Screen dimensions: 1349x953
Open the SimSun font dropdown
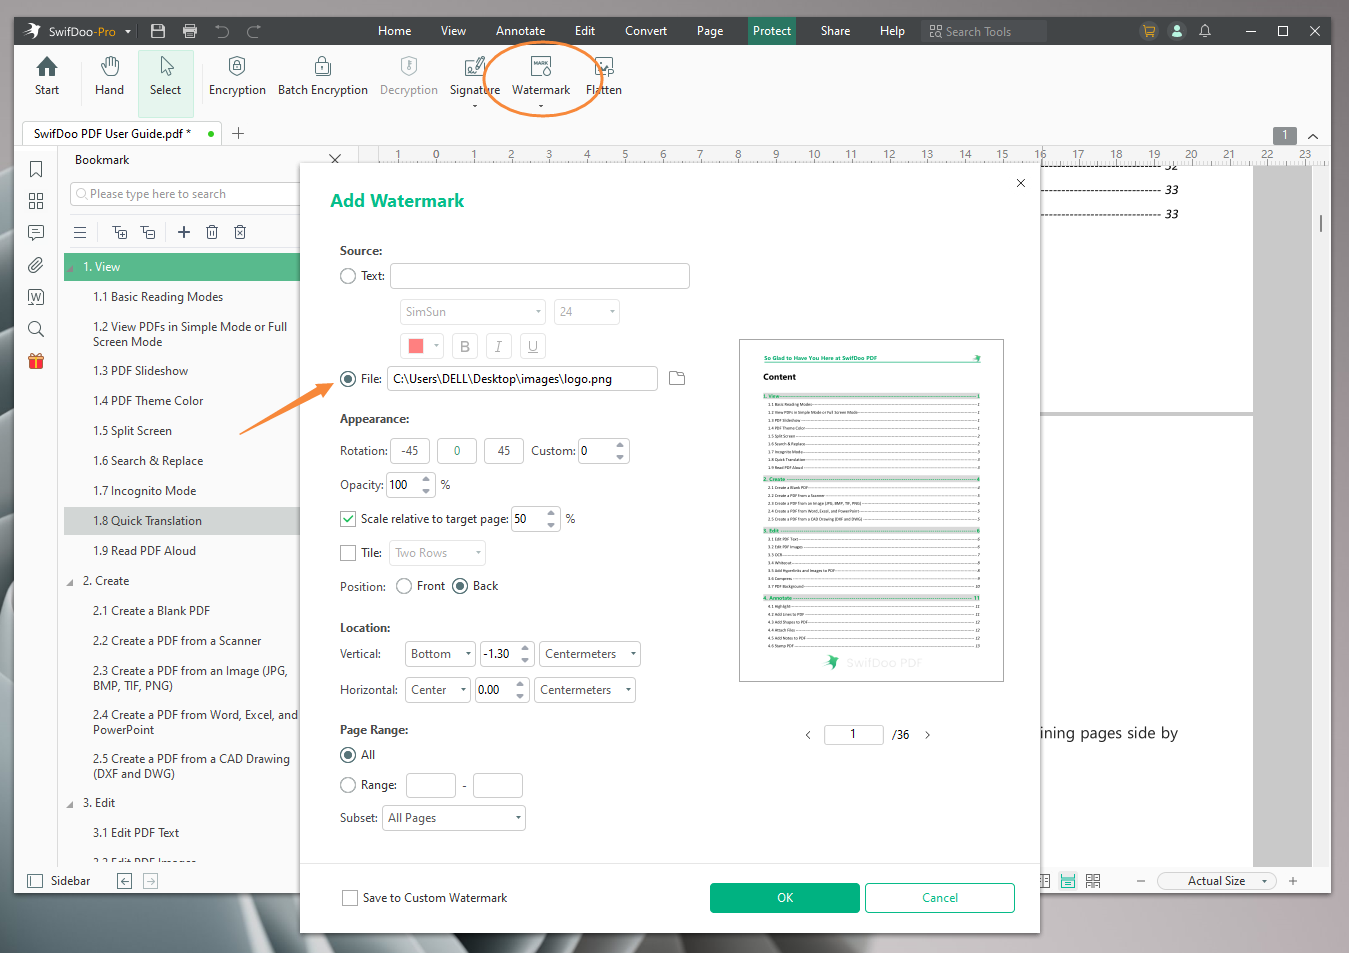click(472, 312)
